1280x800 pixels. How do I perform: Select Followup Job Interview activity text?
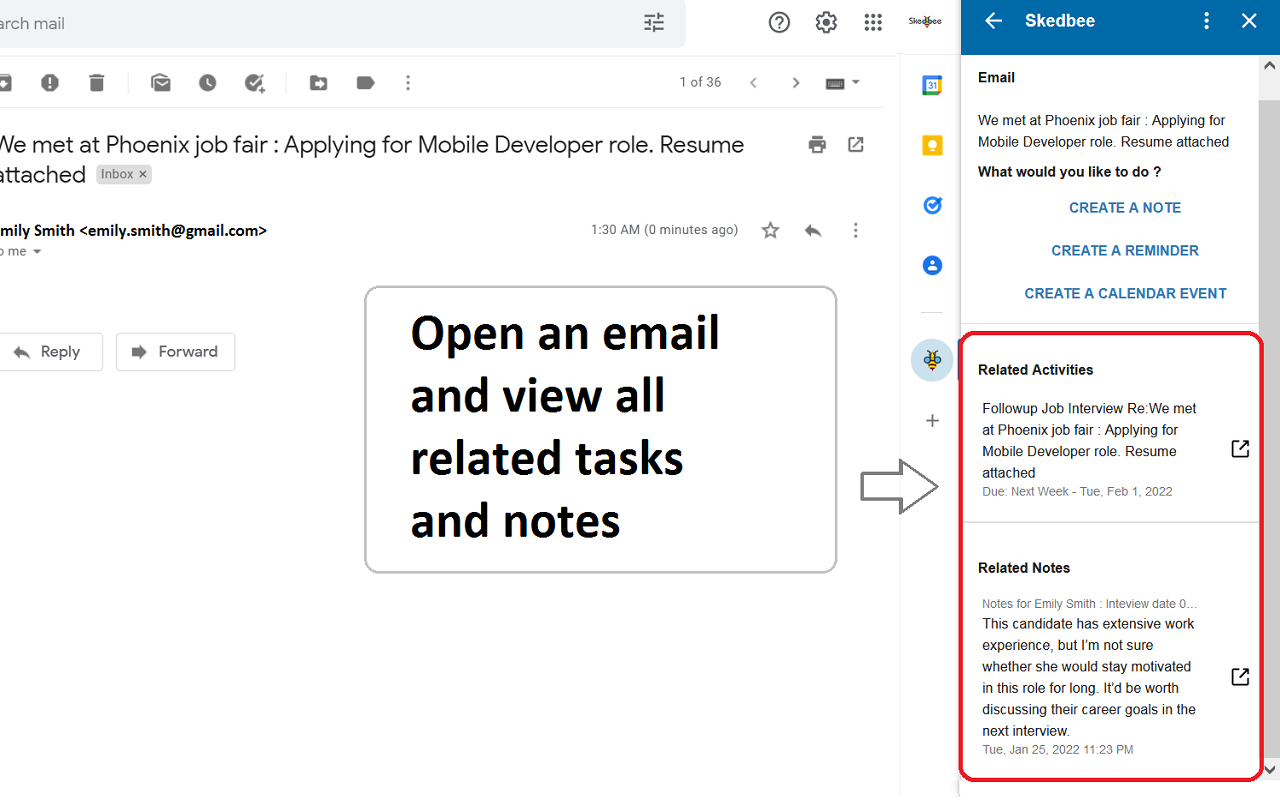[1089, 441]
